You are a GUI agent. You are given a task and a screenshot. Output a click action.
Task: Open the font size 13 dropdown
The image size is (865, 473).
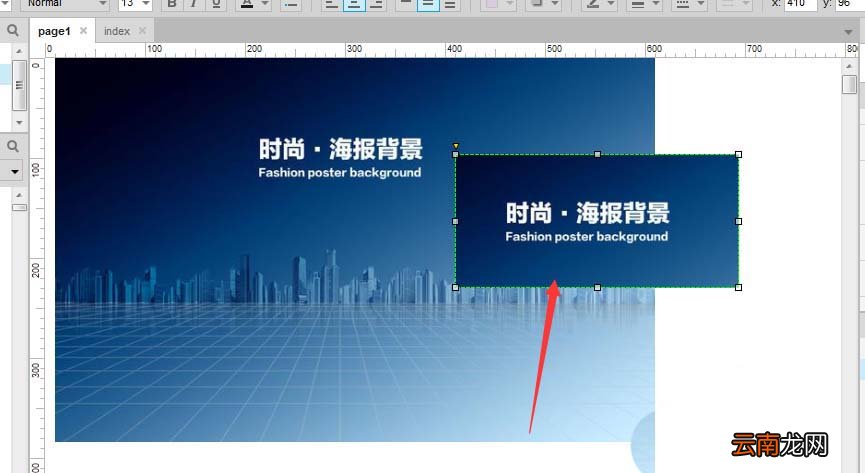point(135,4)
